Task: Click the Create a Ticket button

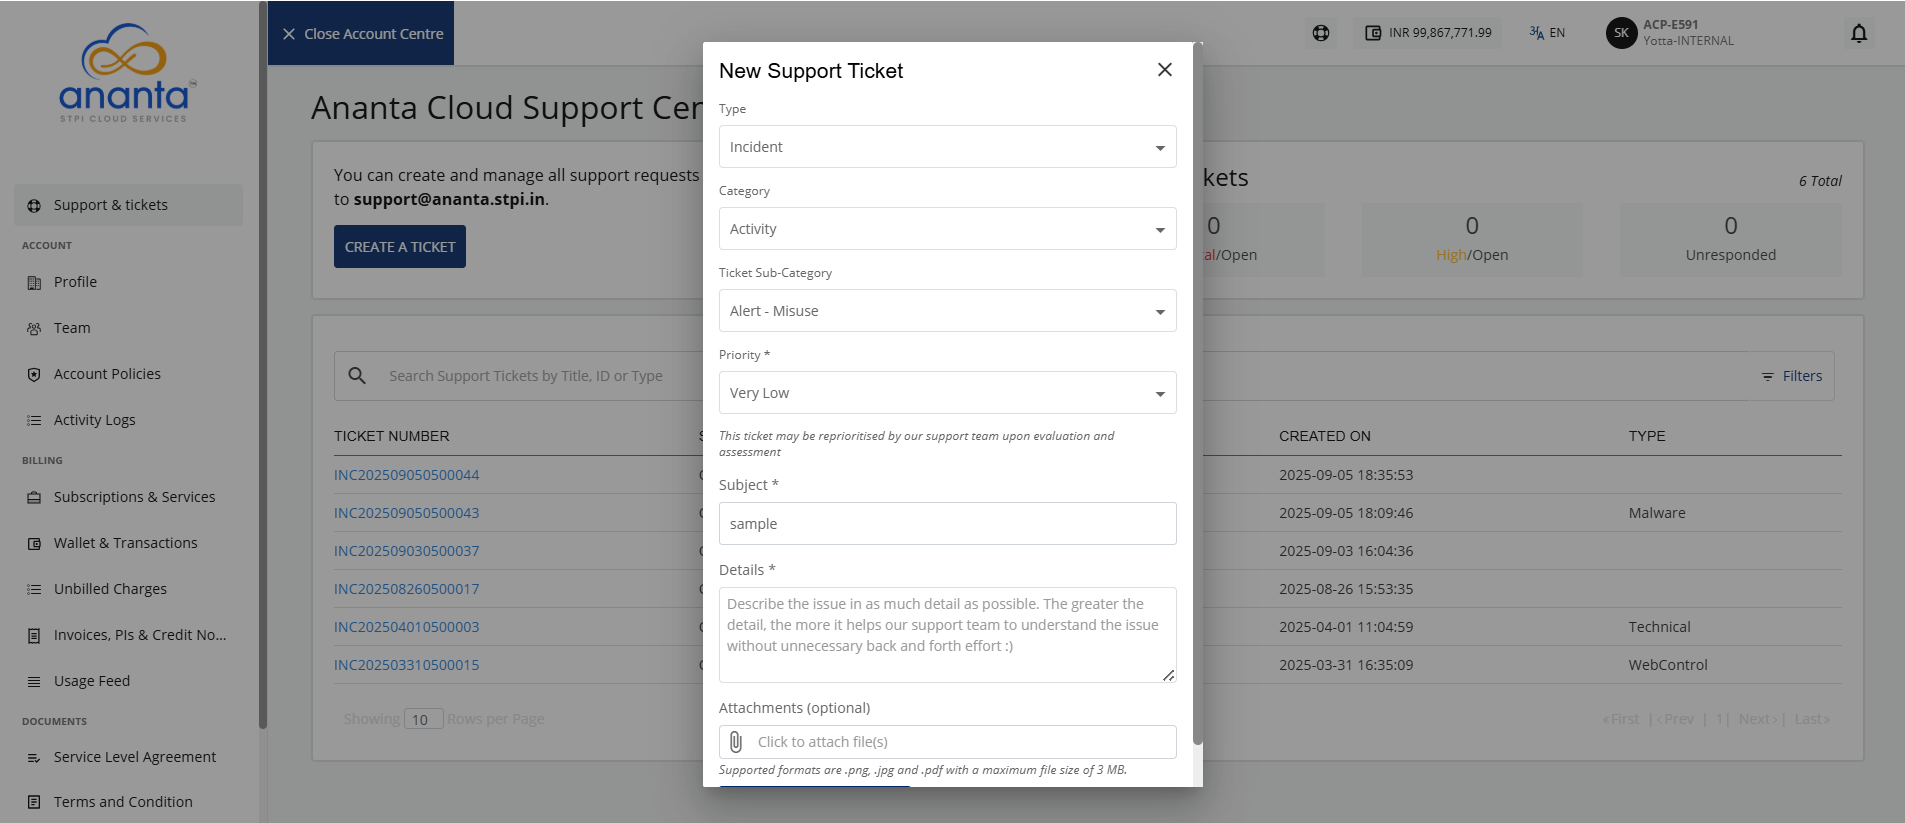Action: click(400, 247)
